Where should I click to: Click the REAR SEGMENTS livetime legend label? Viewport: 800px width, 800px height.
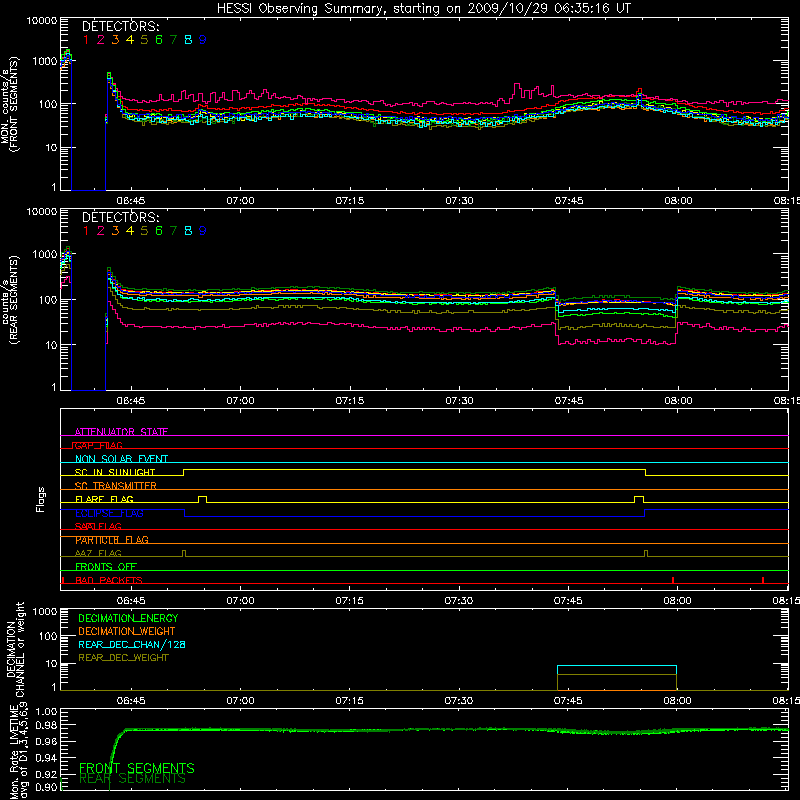(132, 779)
